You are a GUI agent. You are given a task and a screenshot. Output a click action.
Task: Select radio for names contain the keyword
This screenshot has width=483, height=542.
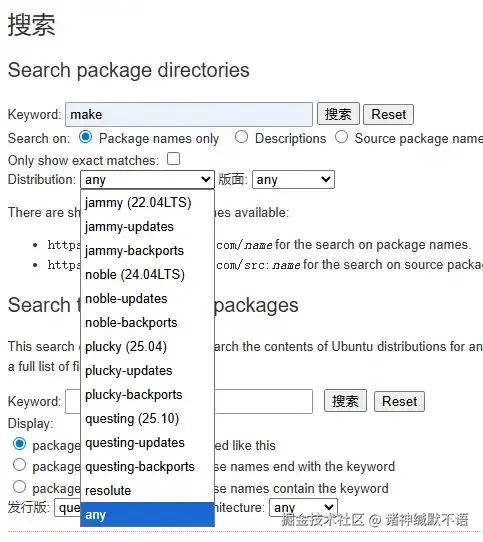click(19, 487)
